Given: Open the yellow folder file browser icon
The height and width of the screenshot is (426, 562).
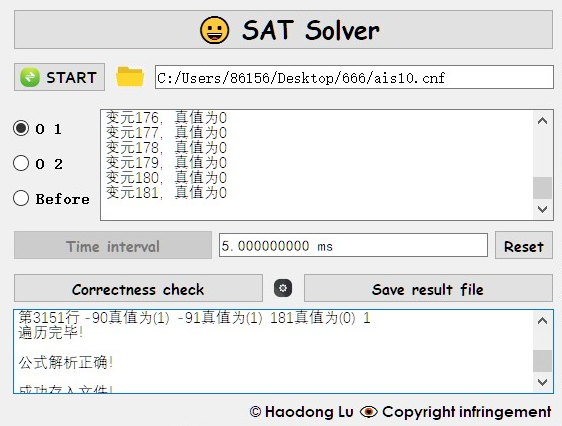Looking at the screenshot, I should 130,77.
